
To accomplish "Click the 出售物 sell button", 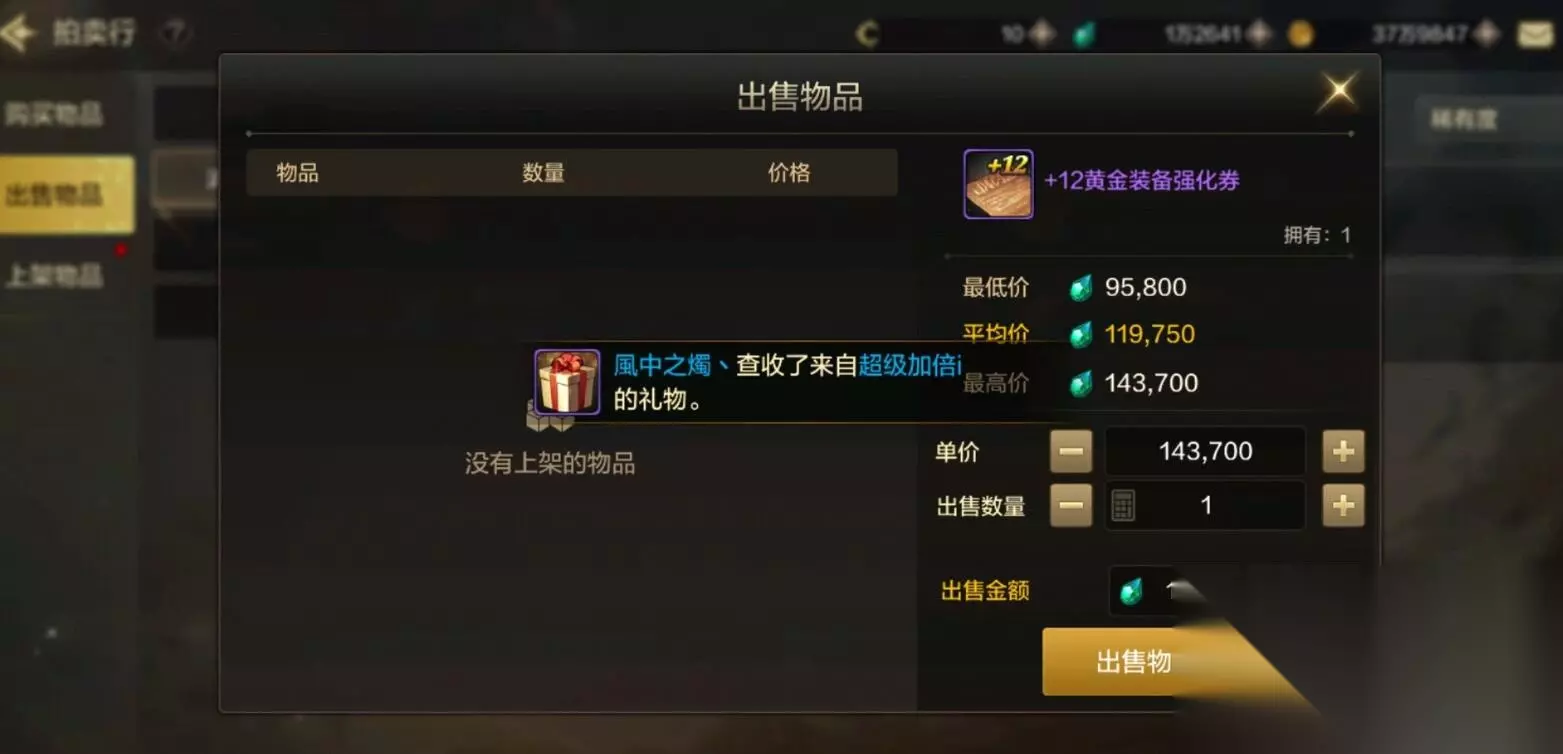I will tap(1134, 661).
